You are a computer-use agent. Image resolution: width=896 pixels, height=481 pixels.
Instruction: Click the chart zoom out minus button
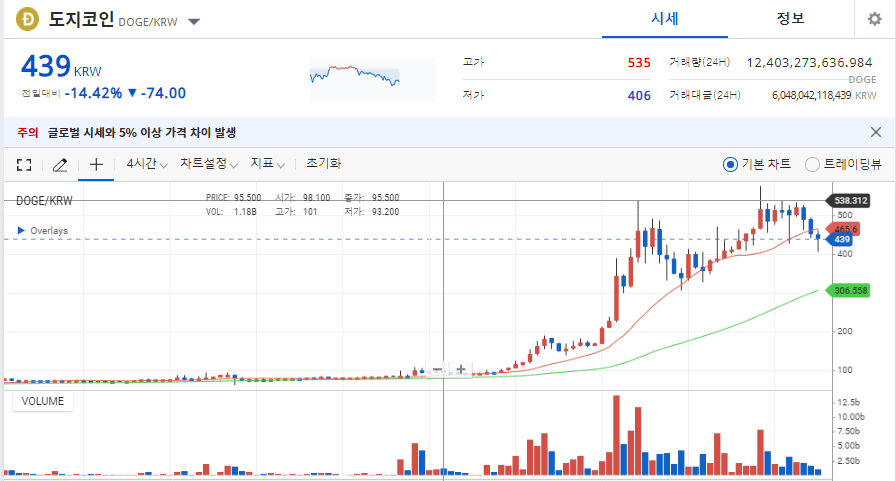[437, 369]
